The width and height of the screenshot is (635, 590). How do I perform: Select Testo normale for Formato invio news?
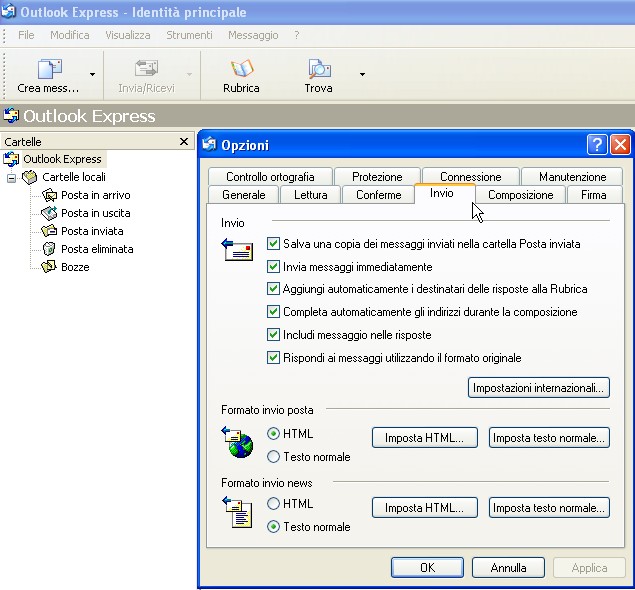273,526
